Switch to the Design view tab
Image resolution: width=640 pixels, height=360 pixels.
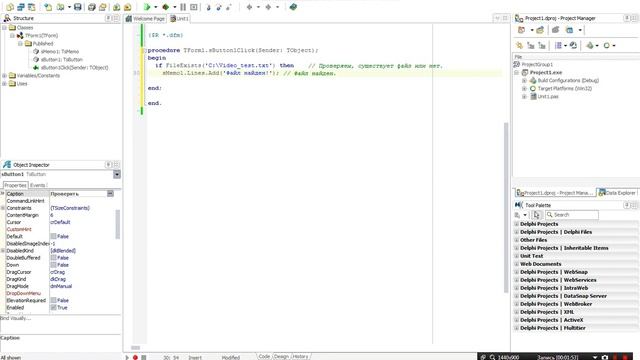[x=281, y=356]
